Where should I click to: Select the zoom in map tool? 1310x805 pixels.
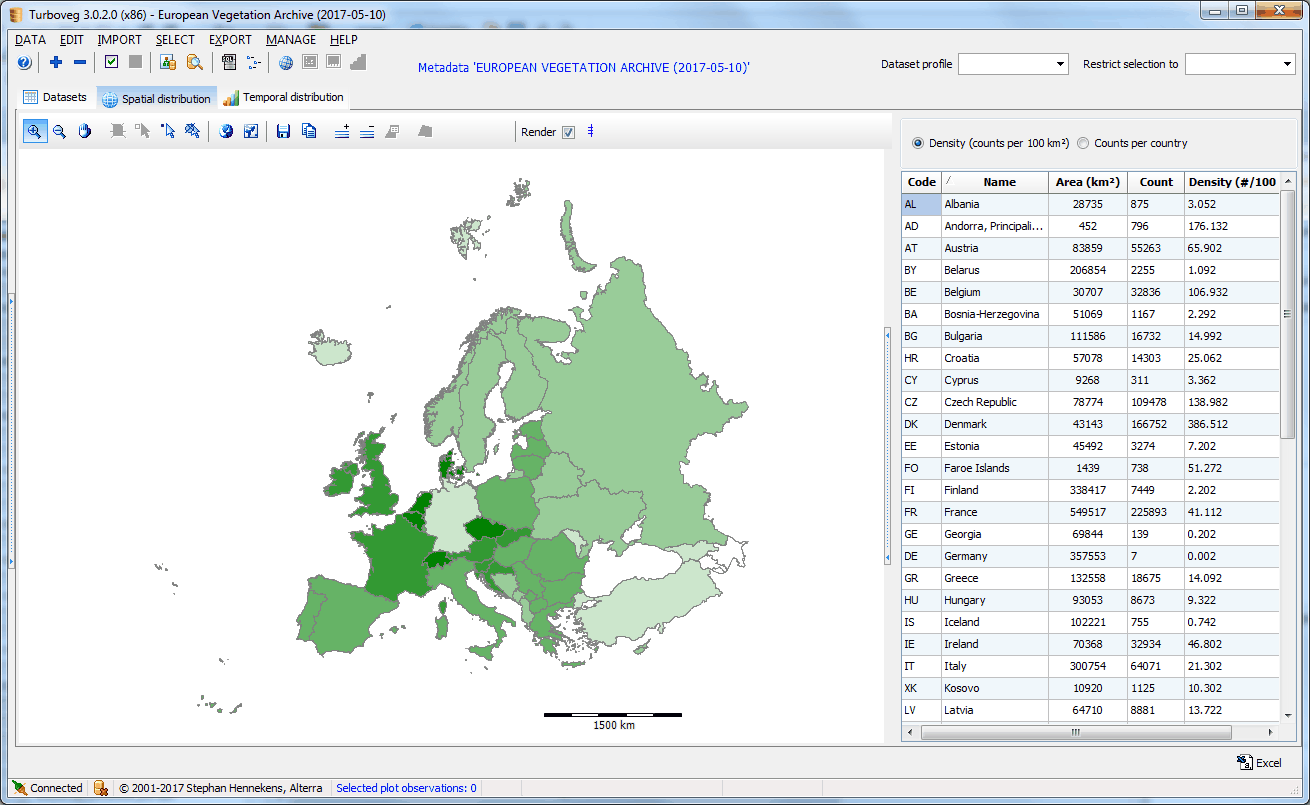click(x=35, y=132)
